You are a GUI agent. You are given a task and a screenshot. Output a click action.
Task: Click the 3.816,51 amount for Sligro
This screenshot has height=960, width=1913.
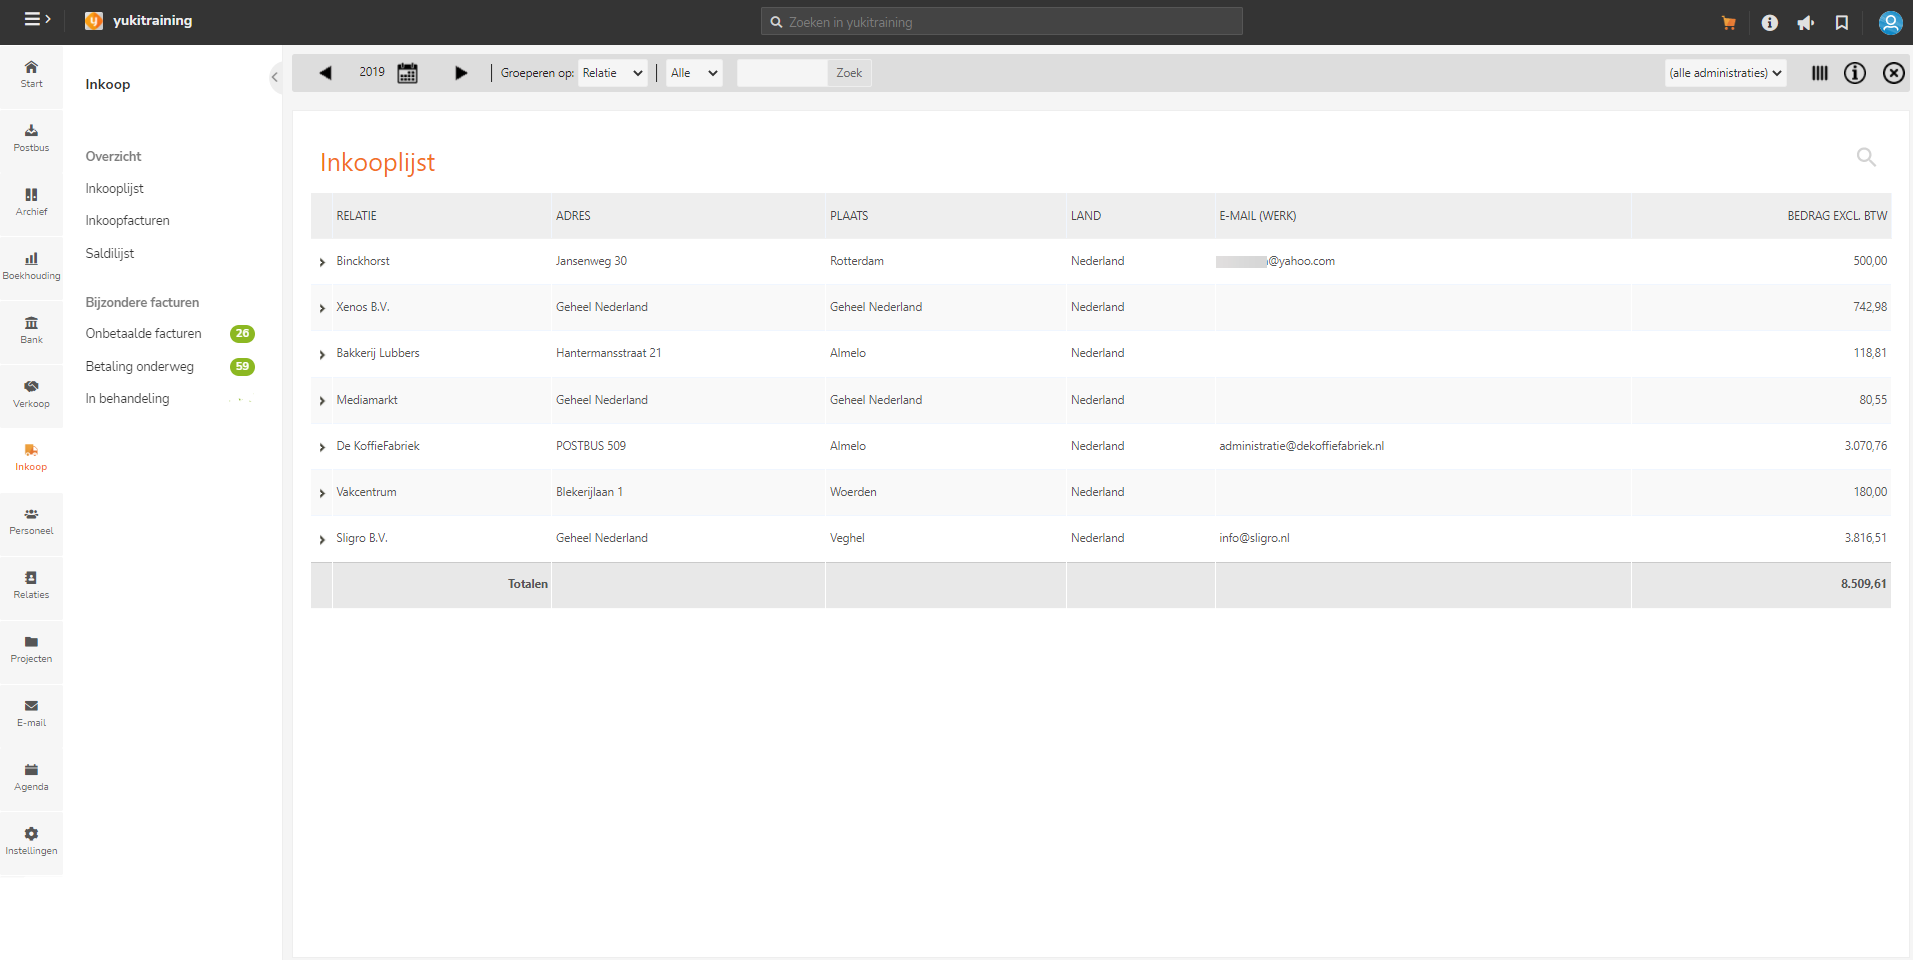pos(1866,538)
